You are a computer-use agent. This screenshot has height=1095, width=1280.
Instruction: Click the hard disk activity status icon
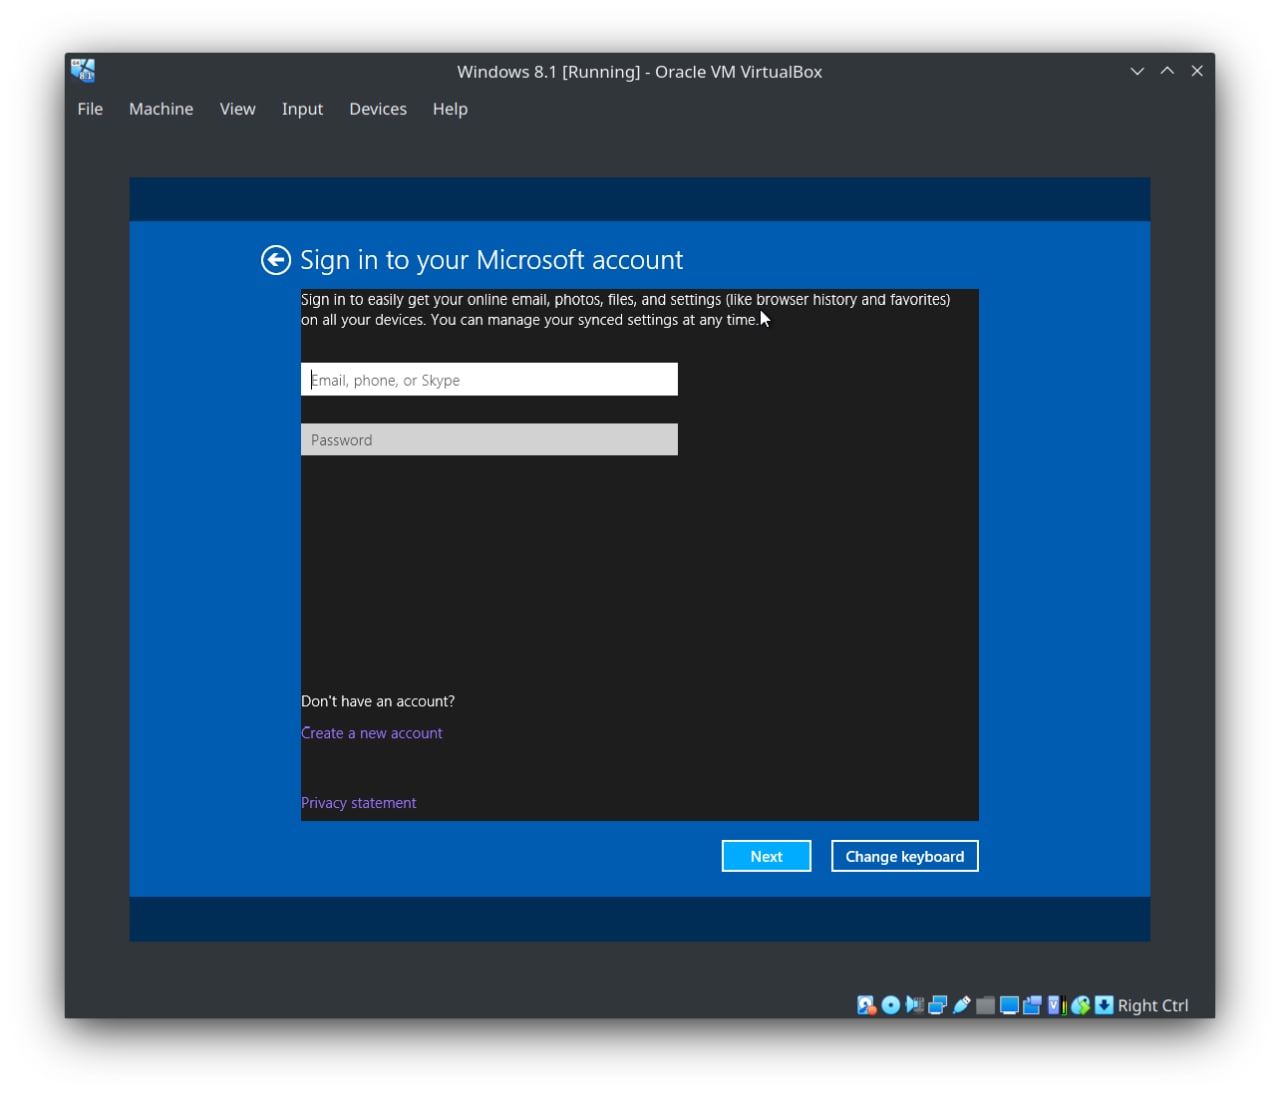click(866, 1005)
